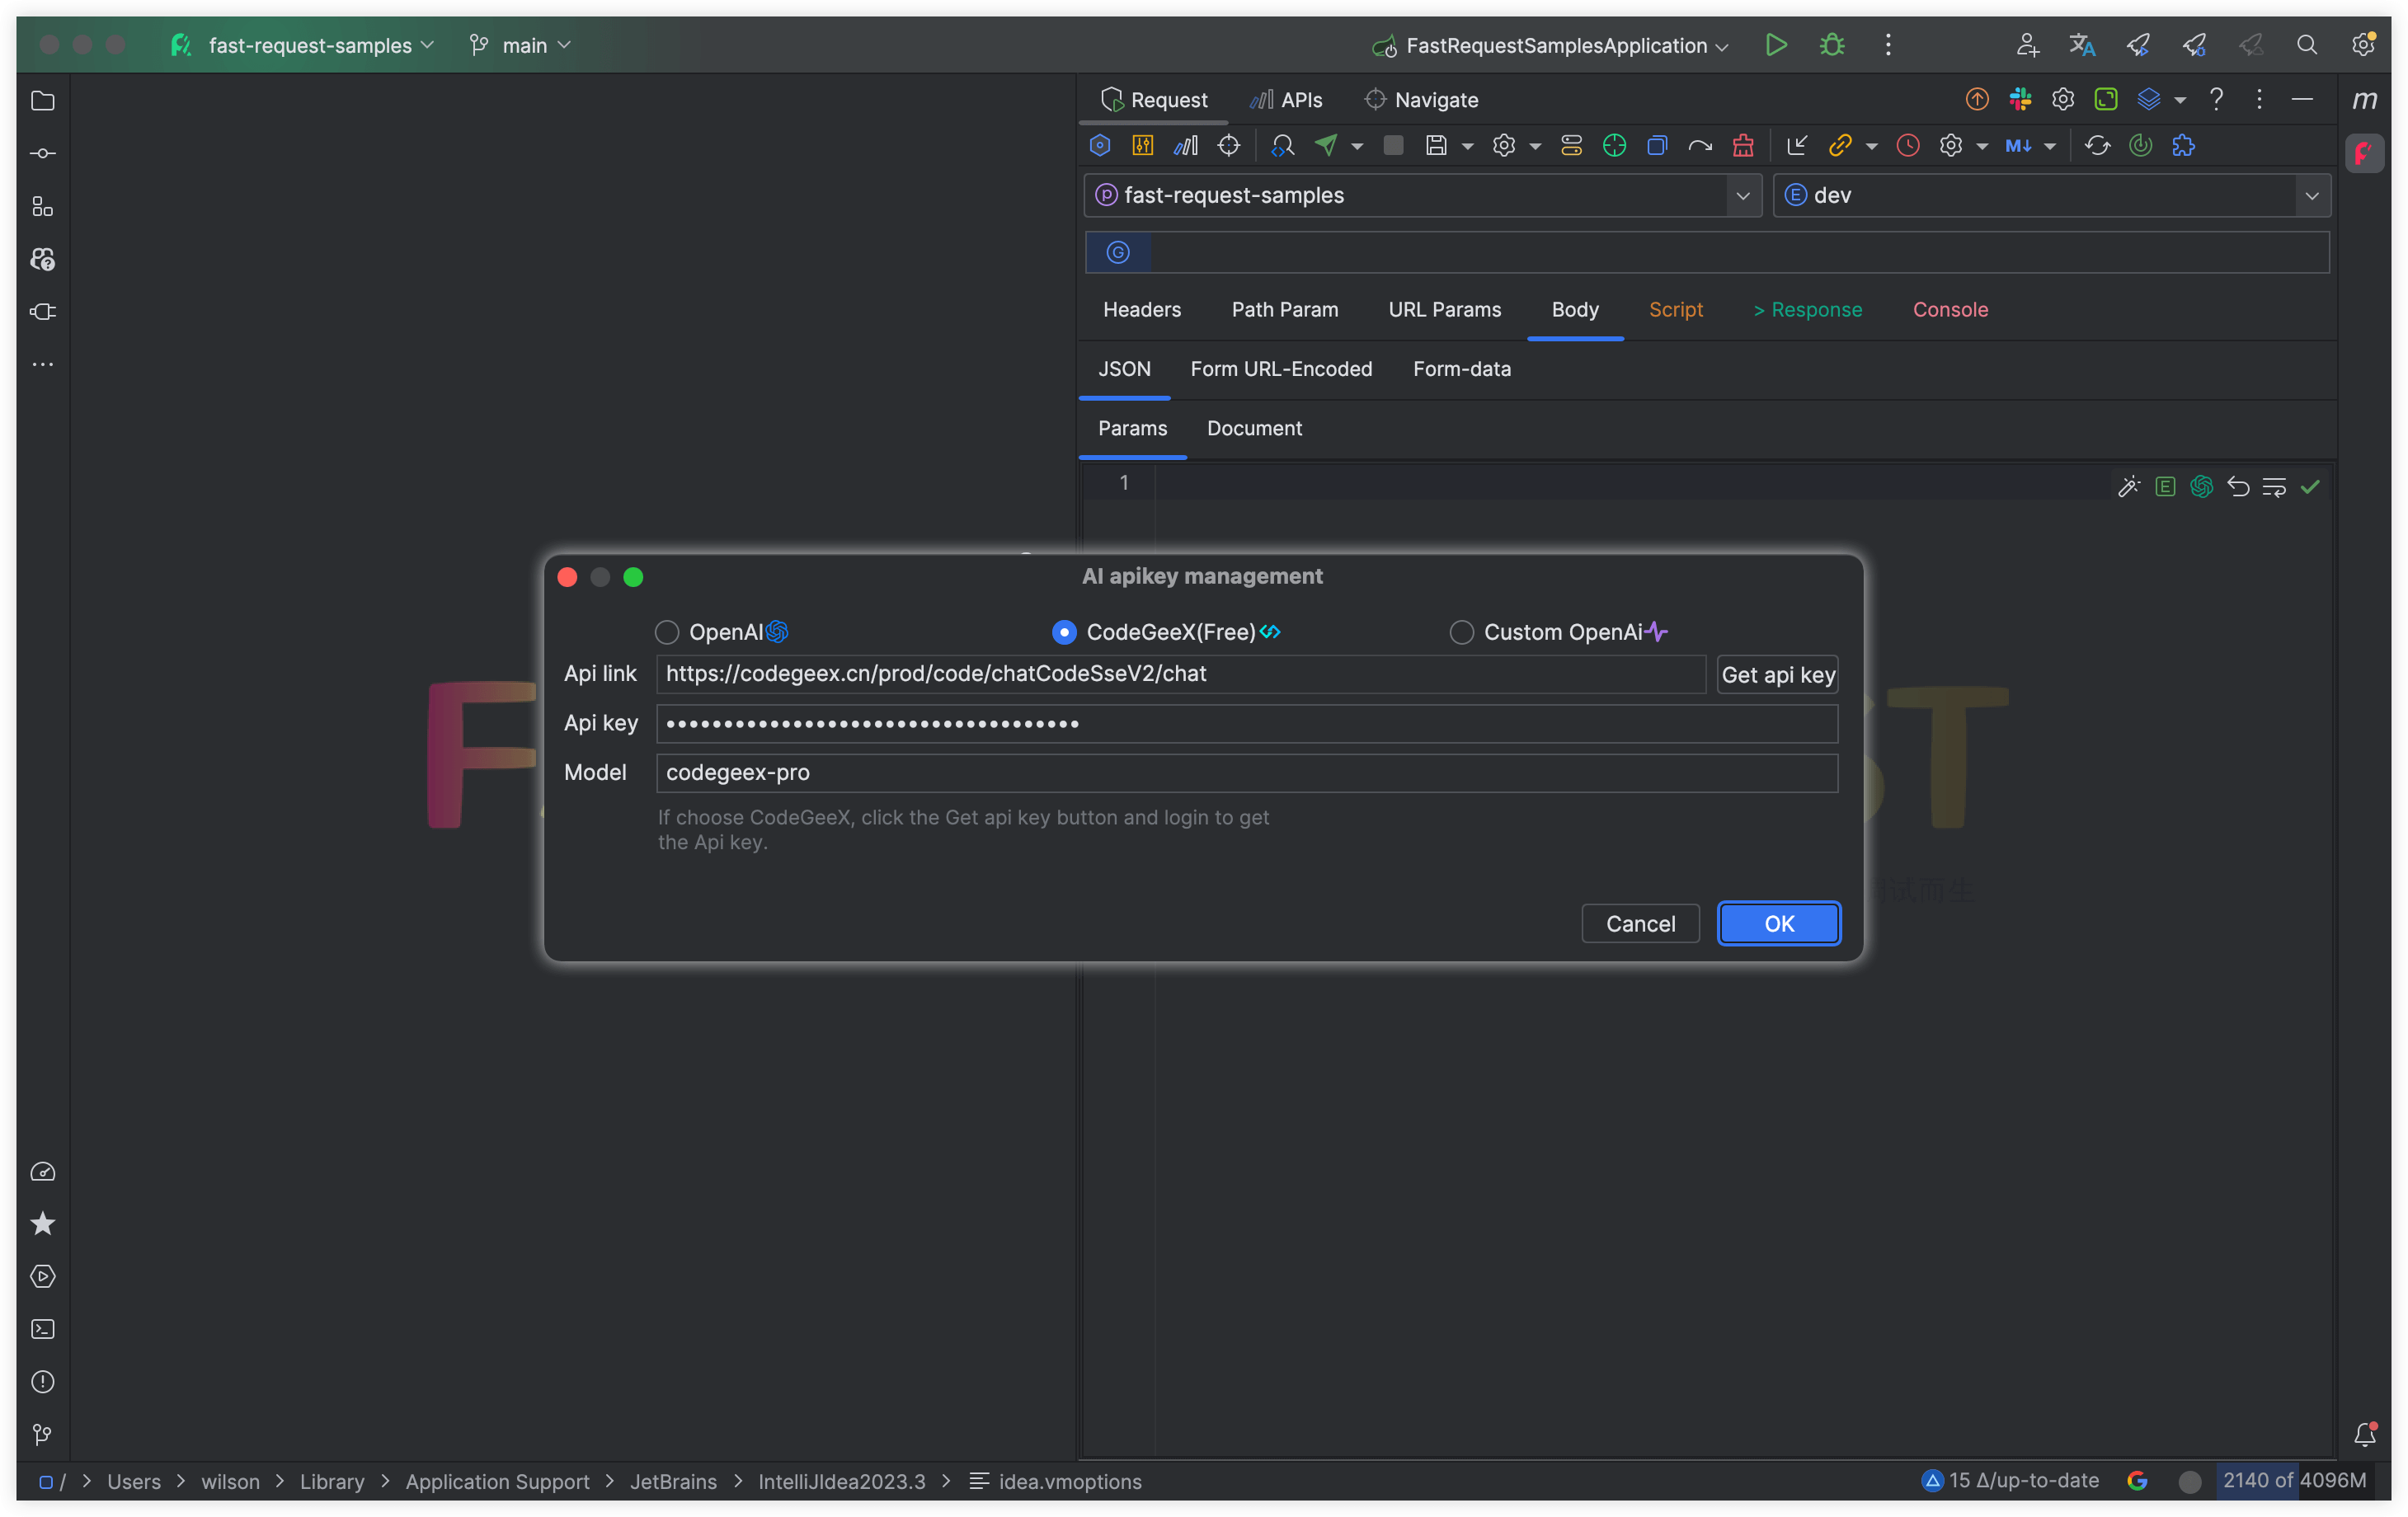Select the CodeGeeX(Free) radio option
The image size is (2408, 1517).
tap(1064, 632)
